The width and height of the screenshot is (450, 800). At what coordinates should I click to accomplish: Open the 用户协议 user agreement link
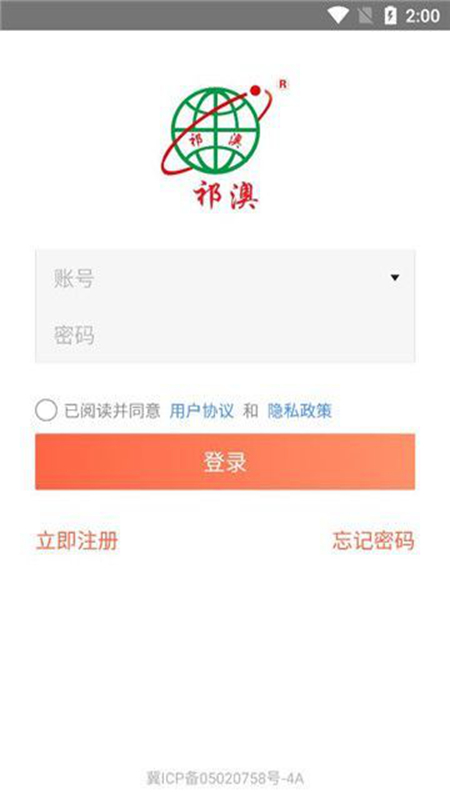point(202,410)
